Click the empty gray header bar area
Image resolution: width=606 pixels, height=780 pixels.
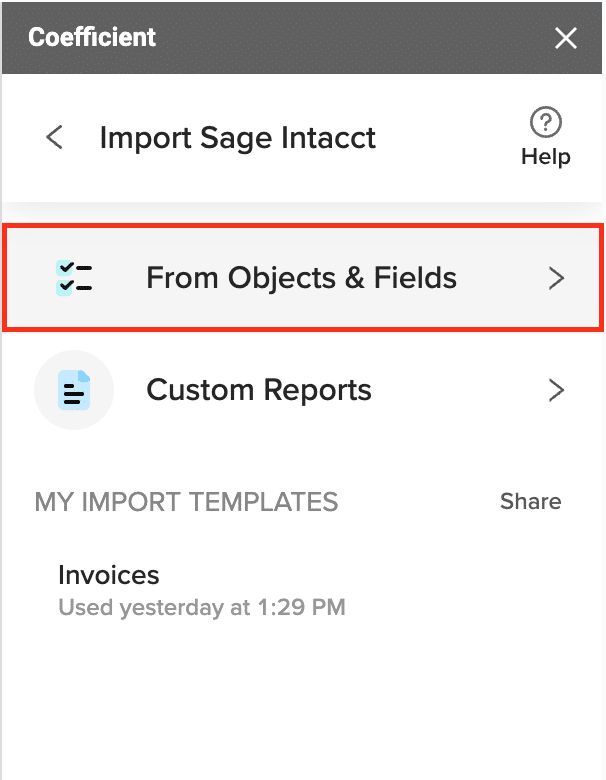coord(350,38)
